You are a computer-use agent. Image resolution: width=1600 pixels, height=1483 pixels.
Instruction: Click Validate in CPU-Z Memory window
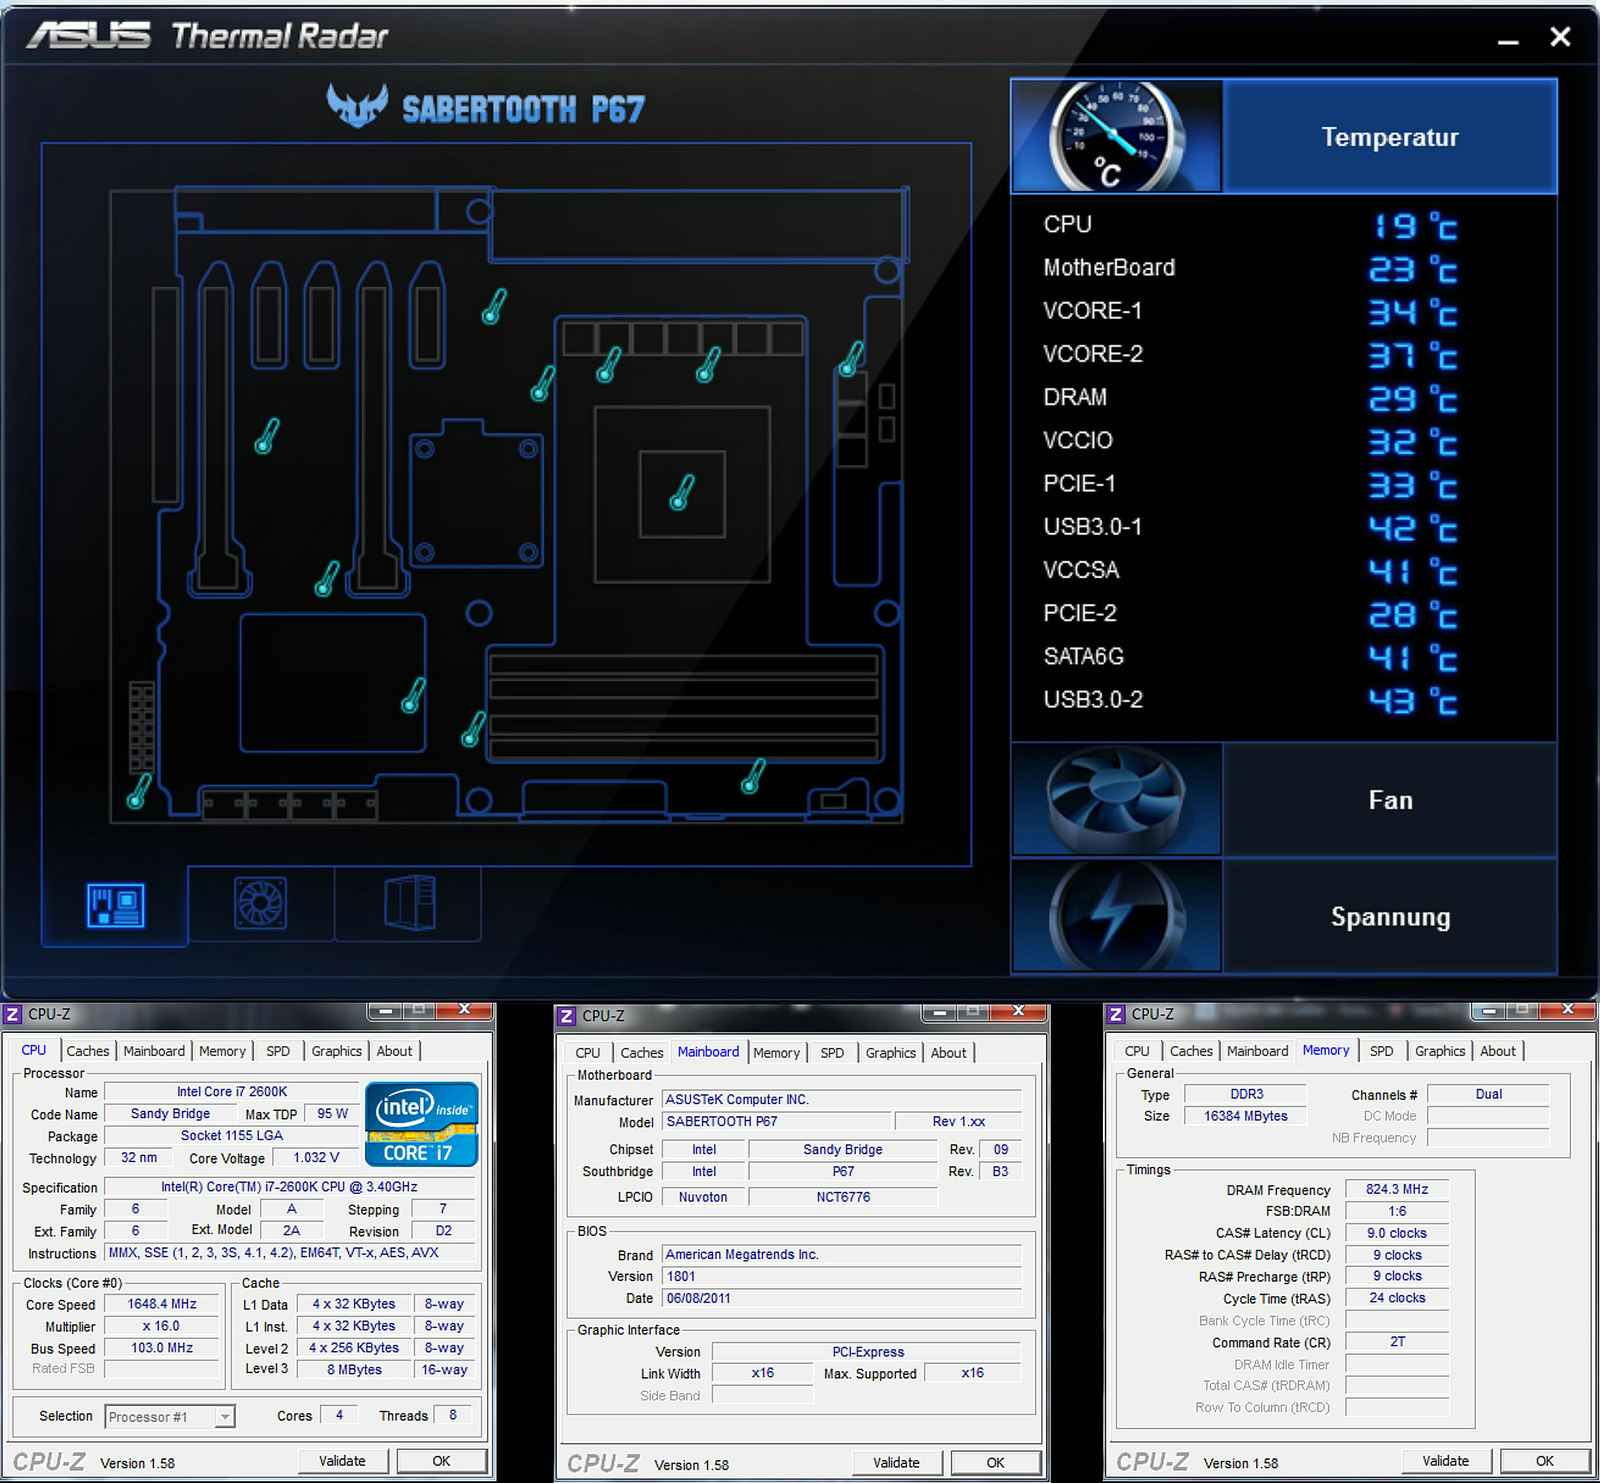pyautogui.click(x=1446, y=1461)
